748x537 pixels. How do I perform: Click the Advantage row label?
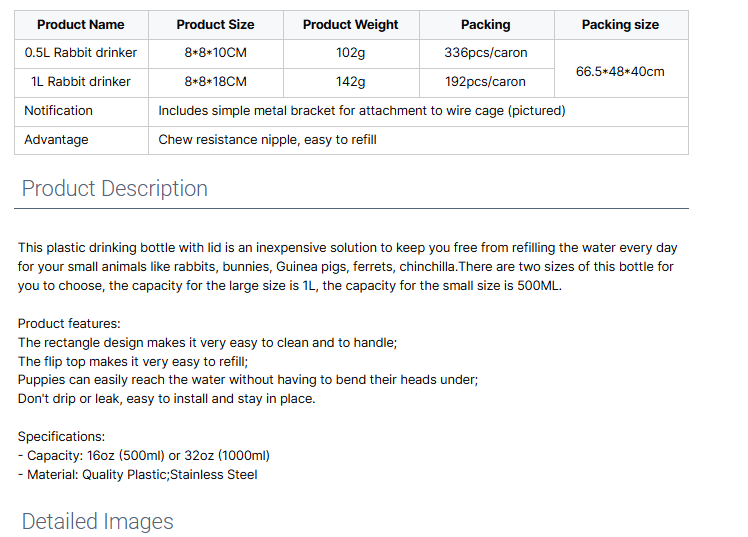(56, 140)
